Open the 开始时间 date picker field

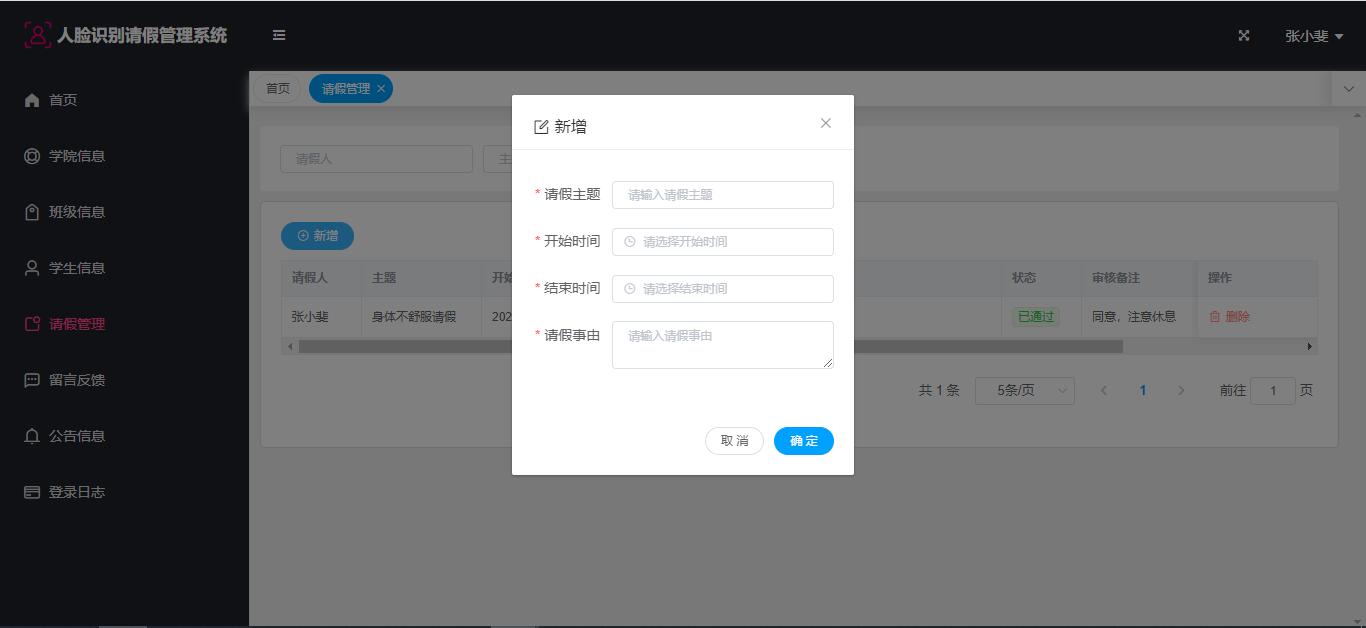point(722,242)
